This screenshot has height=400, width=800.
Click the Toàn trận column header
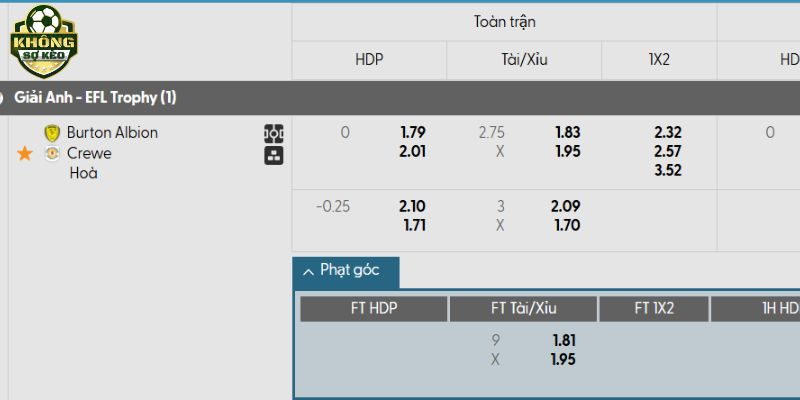(x=504, y=21)
